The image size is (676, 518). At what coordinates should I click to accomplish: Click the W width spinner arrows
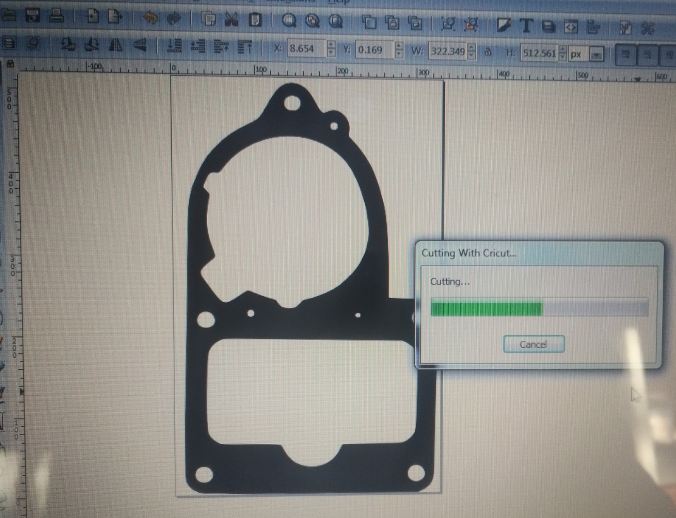[x=470, y=51]
